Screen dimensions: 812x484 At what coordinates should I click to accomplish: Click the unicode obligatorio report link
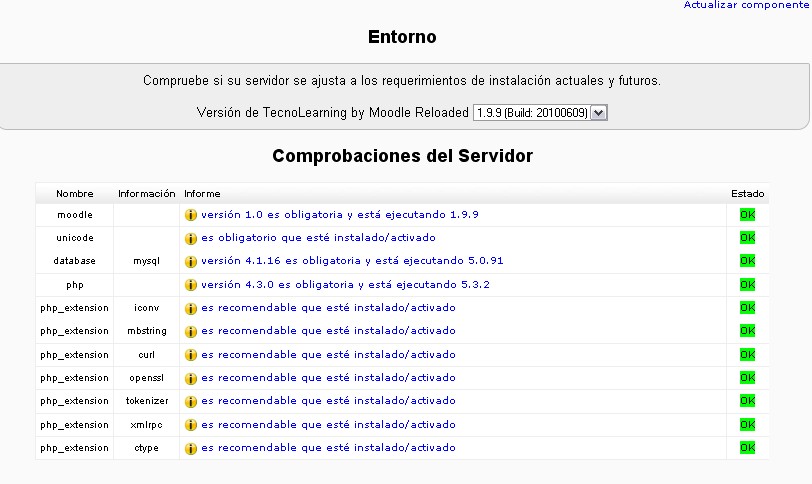[318, 238]
